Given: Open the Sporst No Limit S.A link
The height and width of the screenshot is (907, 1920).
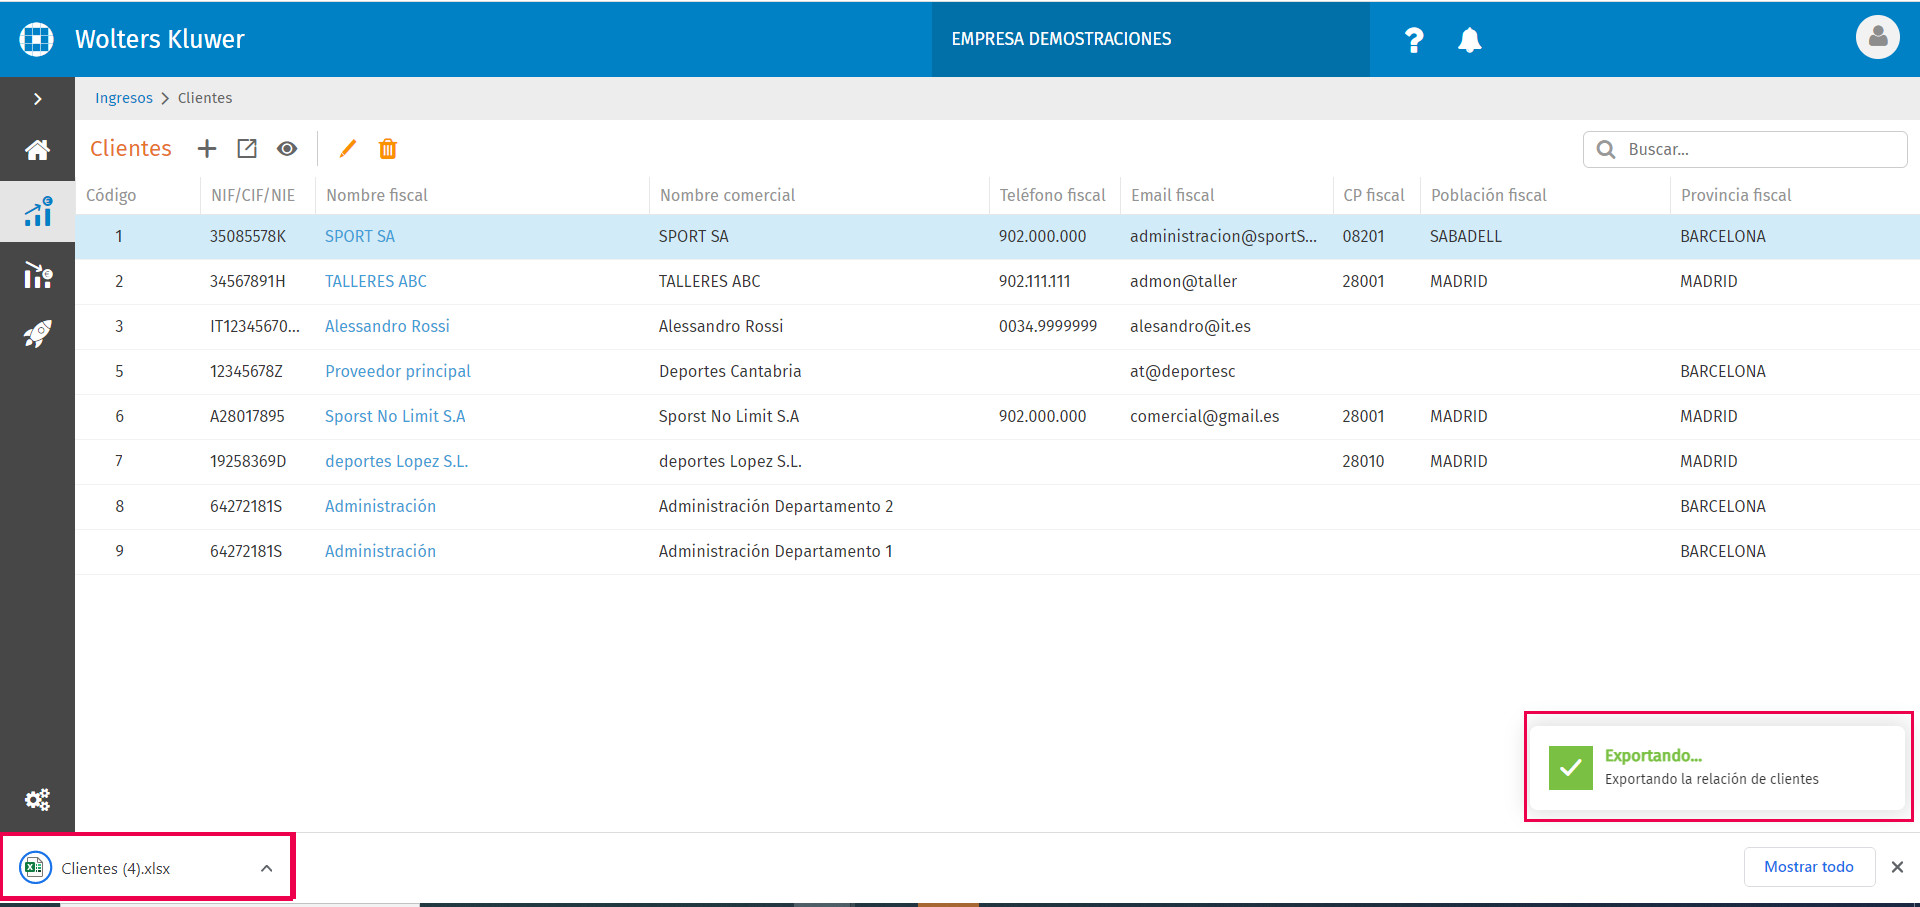Looking at the screenshot, I should tap(395, 416).
